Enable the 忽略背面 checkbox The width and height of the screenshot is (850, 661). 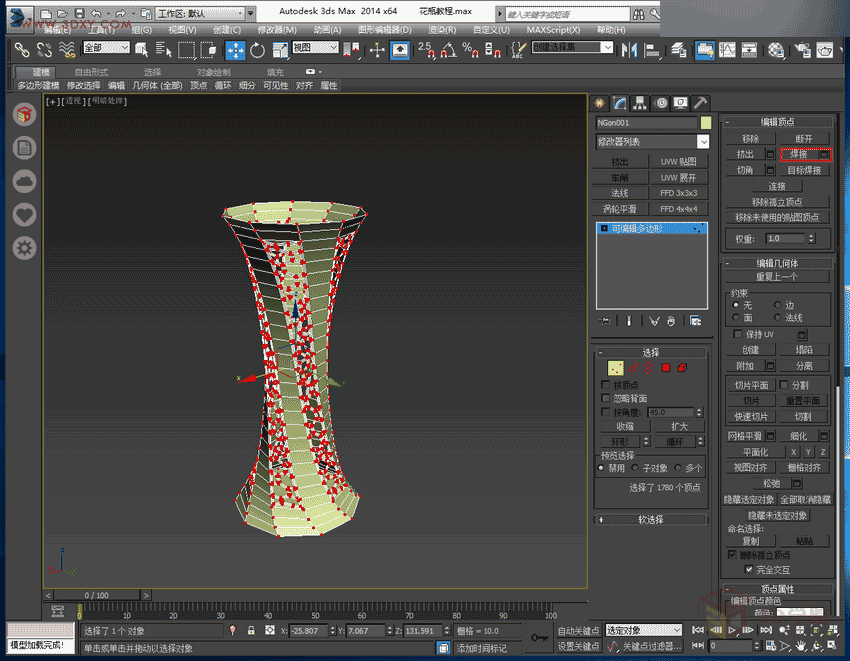pos(605,398)
